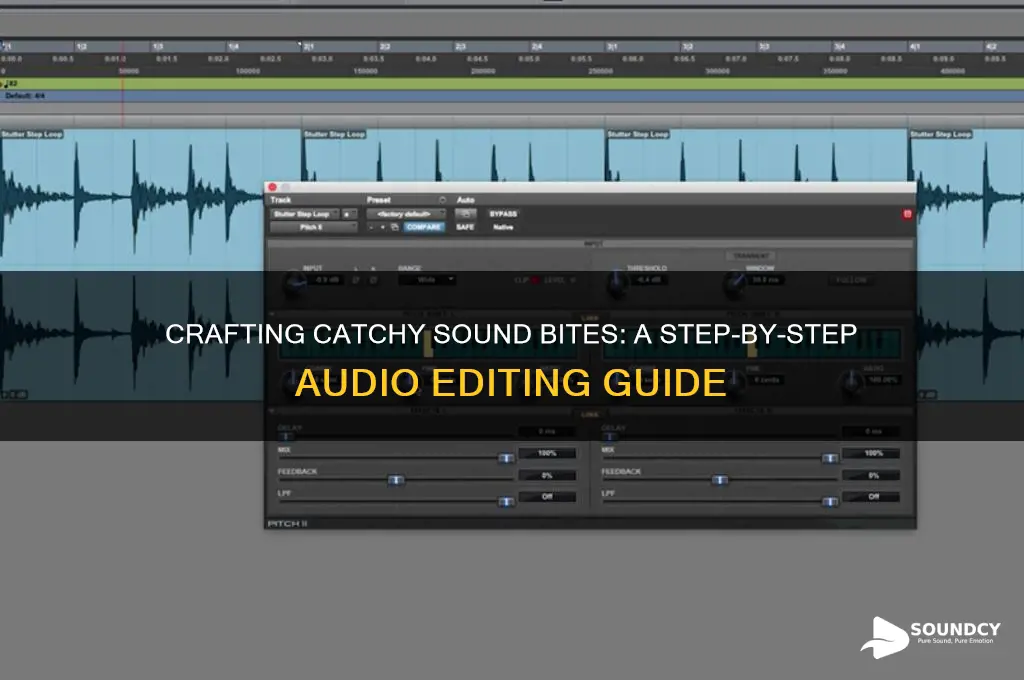This screenshot has width=1024, height=680.
Task: Click the right FEEDBACK slider handle
Action: [x=720, y=480]
